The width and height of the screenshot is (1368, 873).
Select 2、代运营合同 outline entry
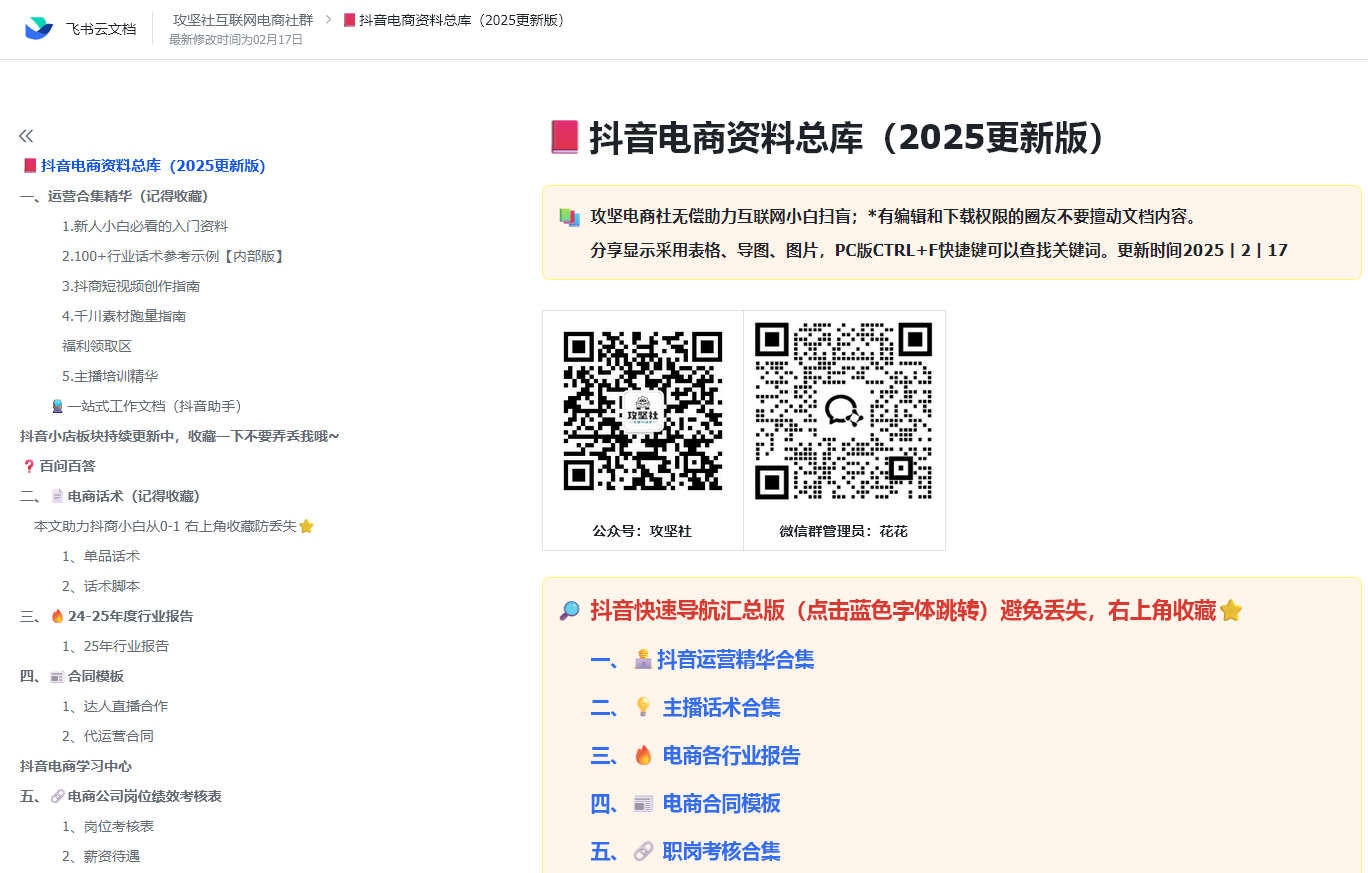pos(108,736)
